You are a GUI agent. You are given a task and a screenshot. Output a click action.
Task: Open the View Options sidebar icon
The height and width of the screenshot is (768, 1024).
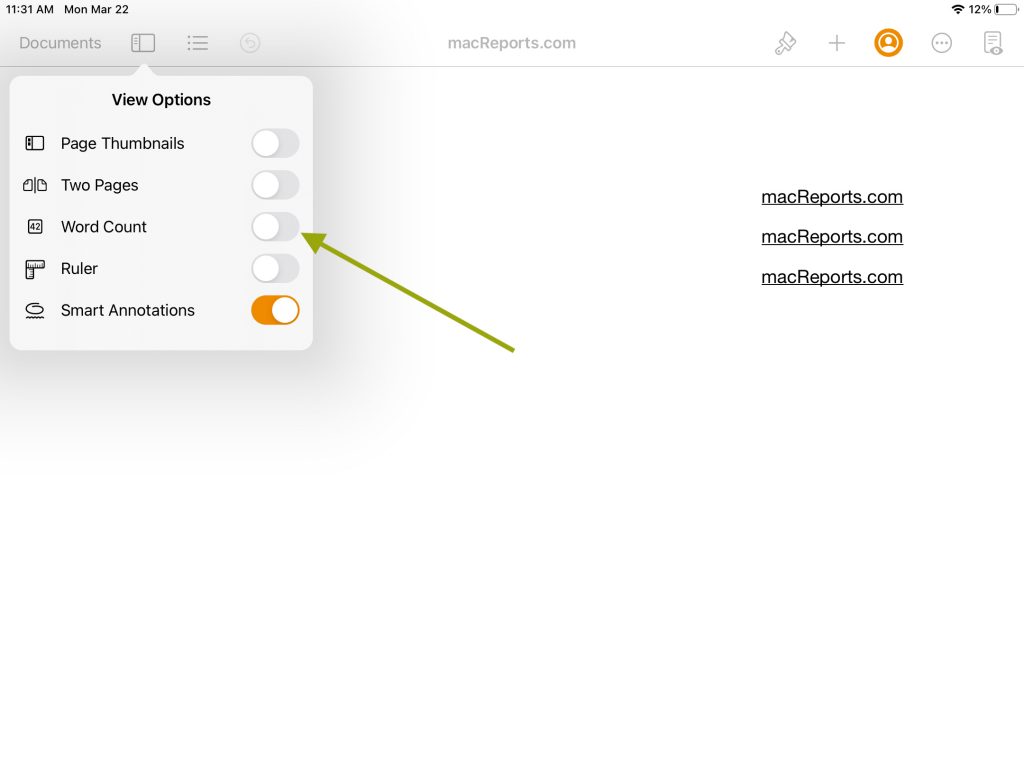[x=143, y=43]
